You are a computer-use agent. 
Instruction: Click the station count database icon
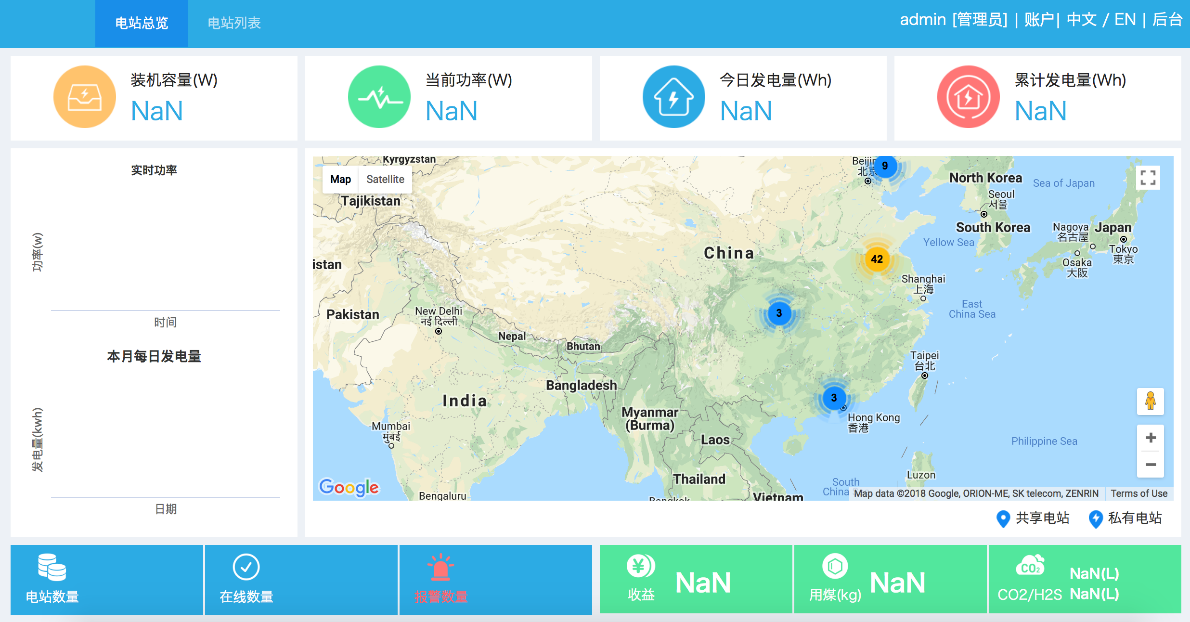52,568
